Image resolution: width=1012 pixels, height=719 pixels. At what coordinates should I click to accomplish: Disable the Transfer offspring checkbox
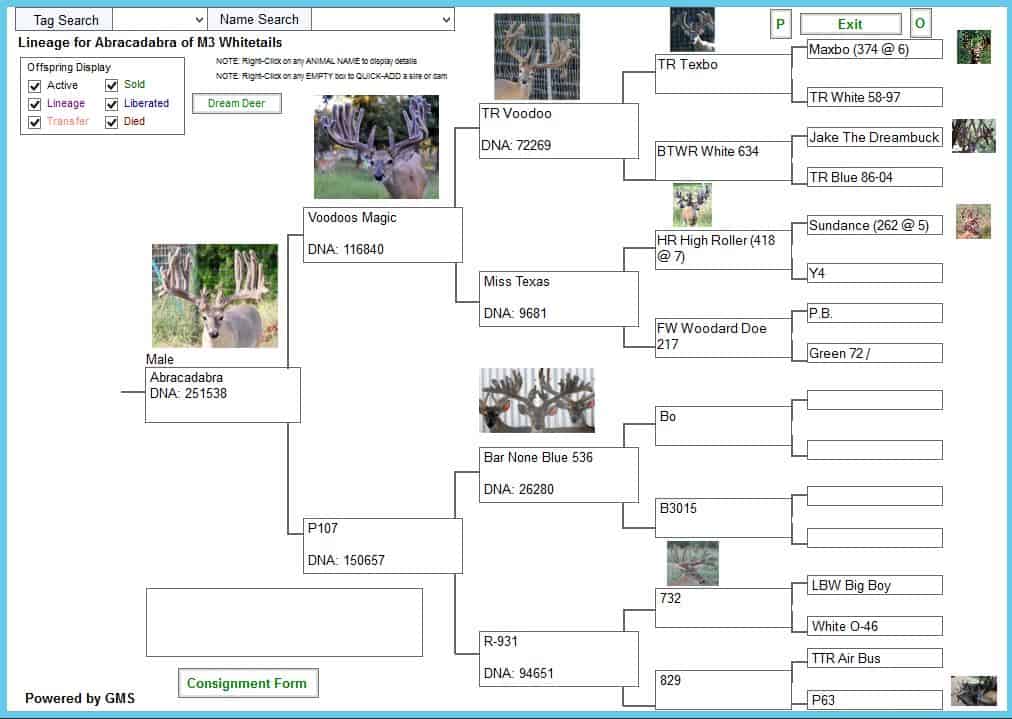click(x=35, y=122)
